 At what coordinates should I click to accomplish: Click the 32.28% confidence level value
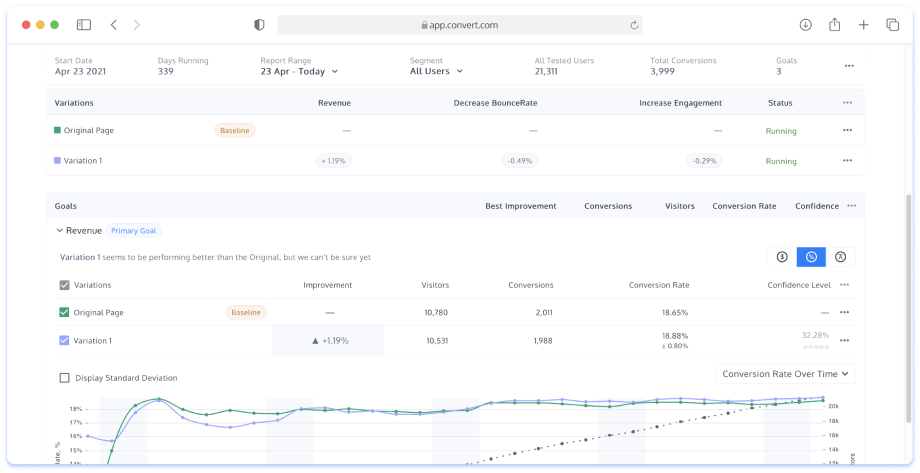816,335
